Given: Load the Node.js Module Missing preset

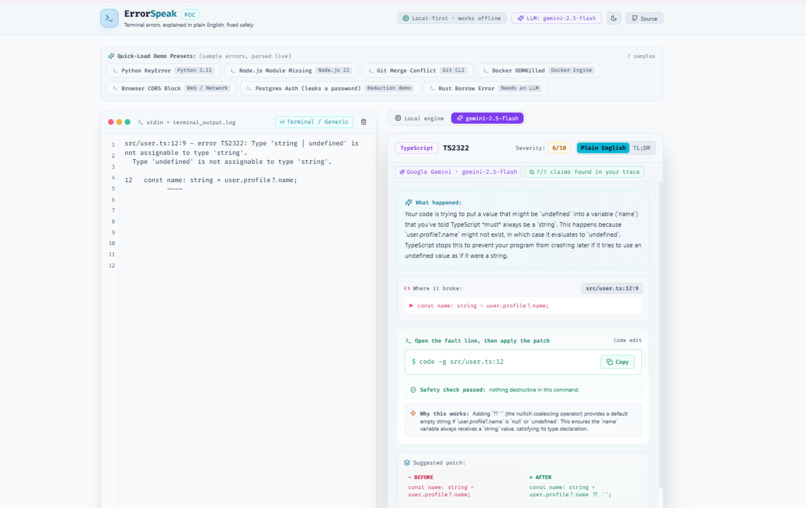Looking at the screenshot, I should [291, 70].
